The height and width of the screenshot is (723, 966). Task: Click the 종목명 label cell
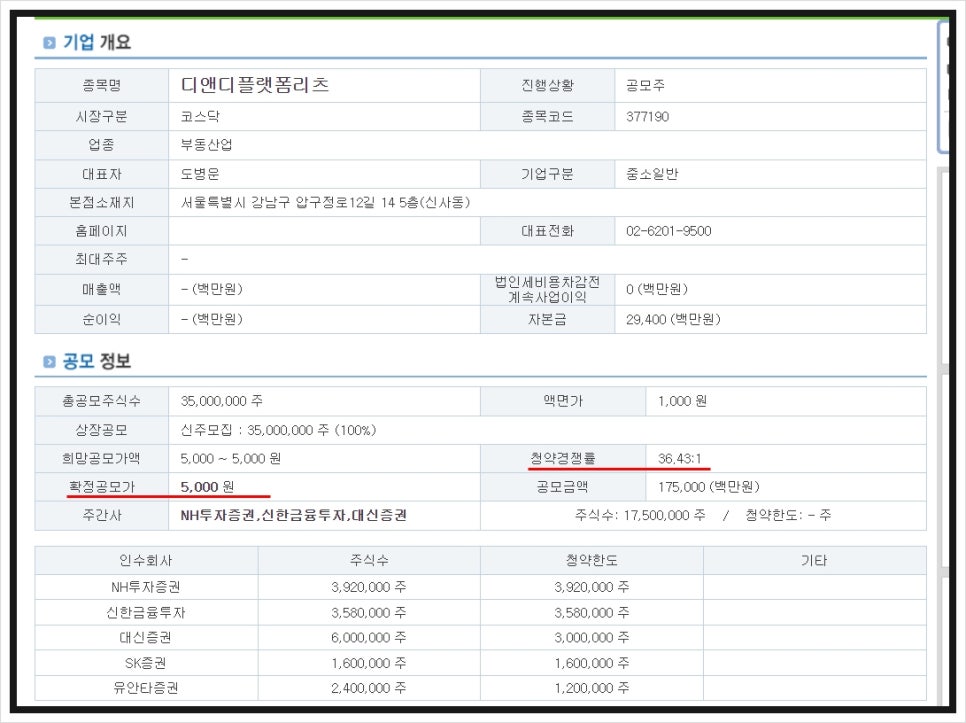[x=102, y=85]
